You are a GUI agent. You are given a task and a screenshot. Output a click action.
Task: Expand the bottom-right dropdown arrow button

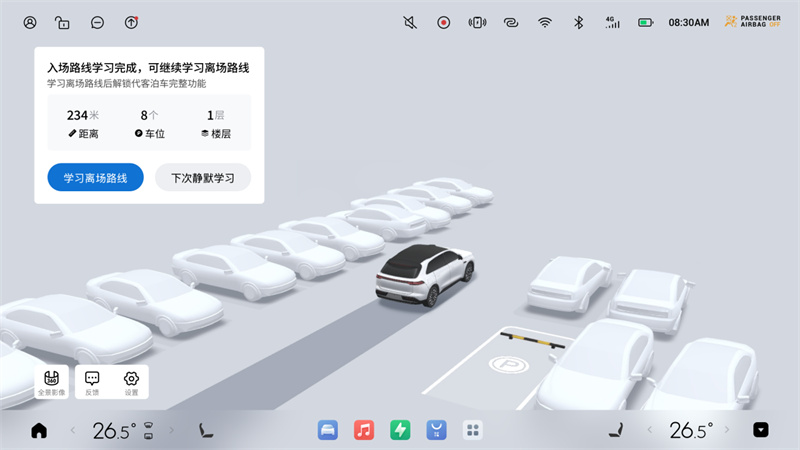(761, 430)
